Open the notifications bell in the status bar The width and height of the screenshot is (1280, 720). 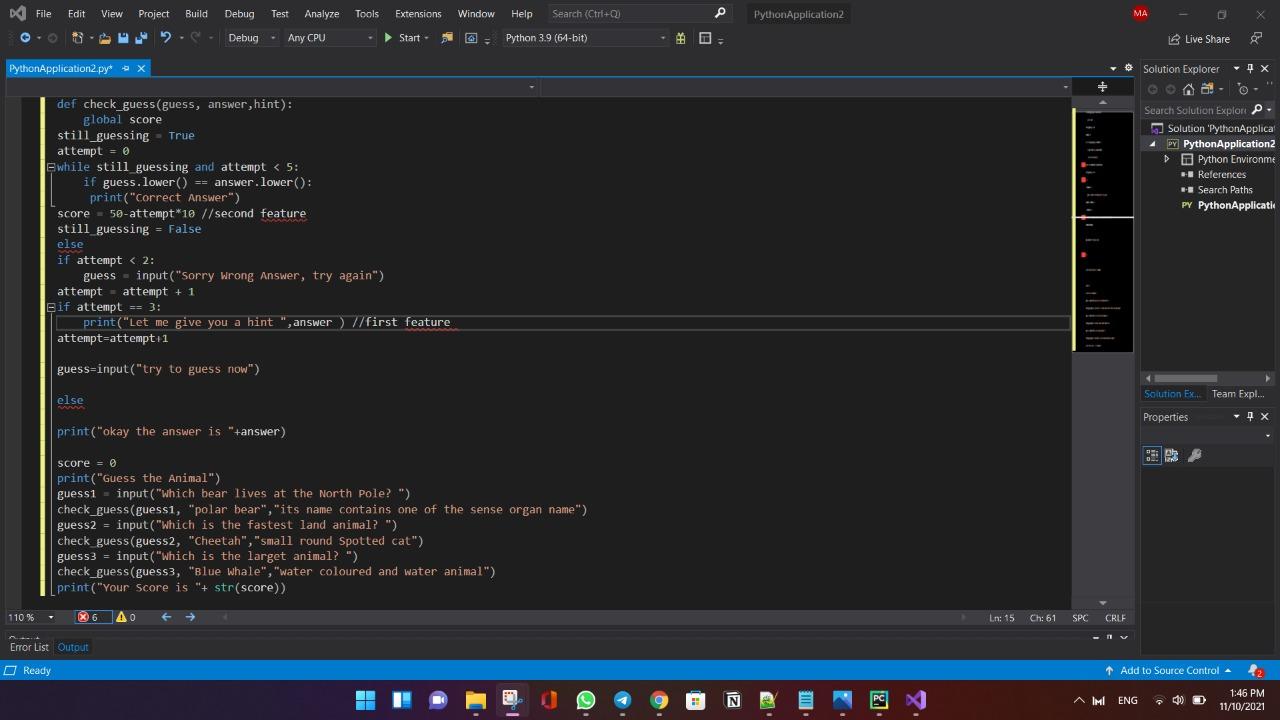click(x=1255, y=670)
